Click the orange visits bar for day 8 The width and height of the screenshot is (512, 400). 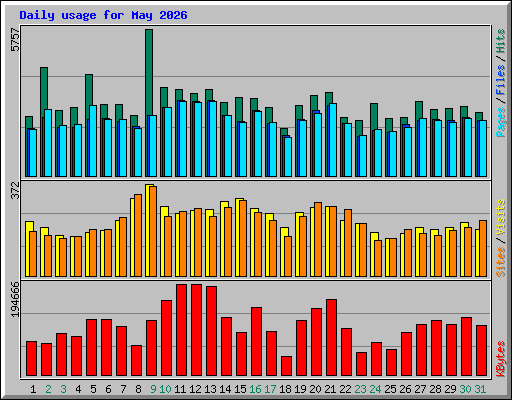pyautogui.click(x=138, y=235)
